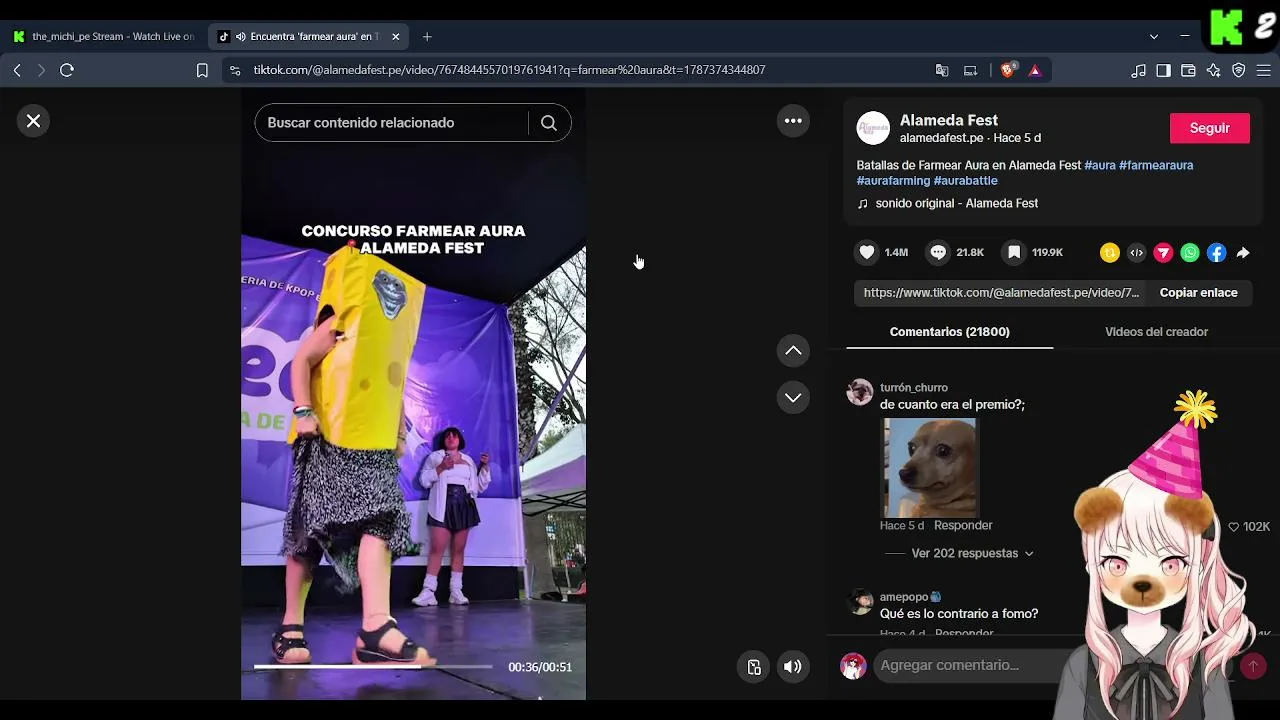Get the embed code icon
The image size is (1280, 720).
[x=1136, y=253]
